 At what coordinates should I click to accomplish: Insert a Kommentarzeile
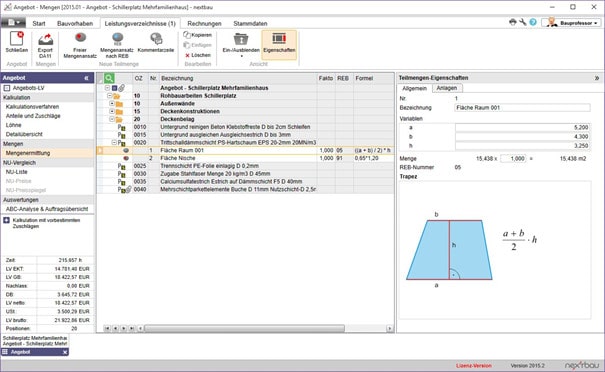(156, 42)
